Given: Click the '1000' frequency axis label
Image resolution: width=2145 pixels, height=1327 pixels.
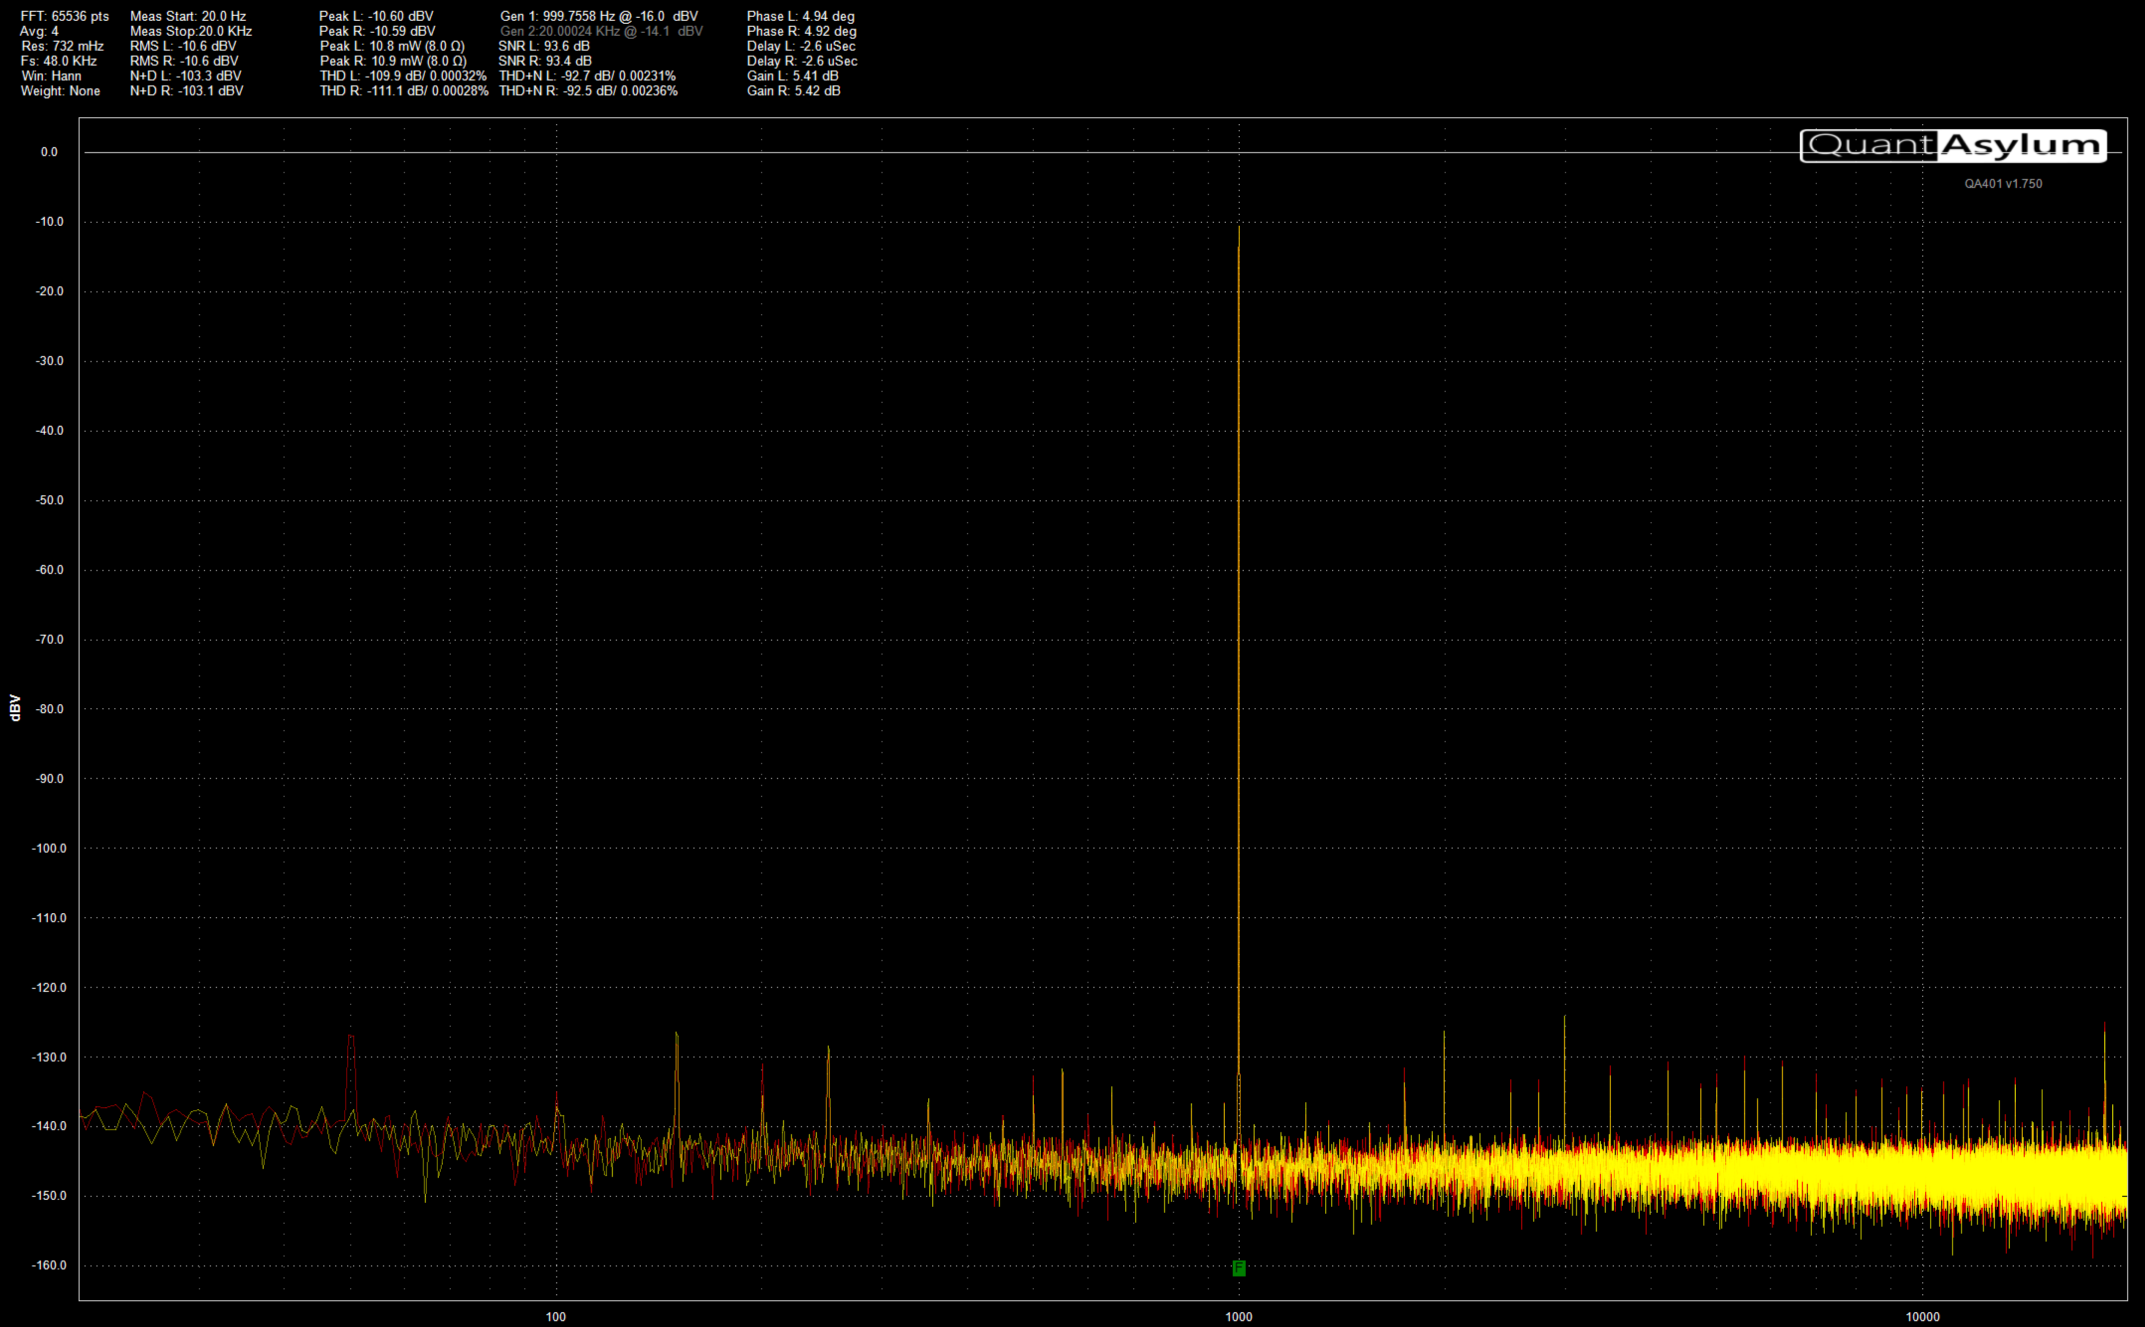Looking at the screenshot, I should 1239,1317.
